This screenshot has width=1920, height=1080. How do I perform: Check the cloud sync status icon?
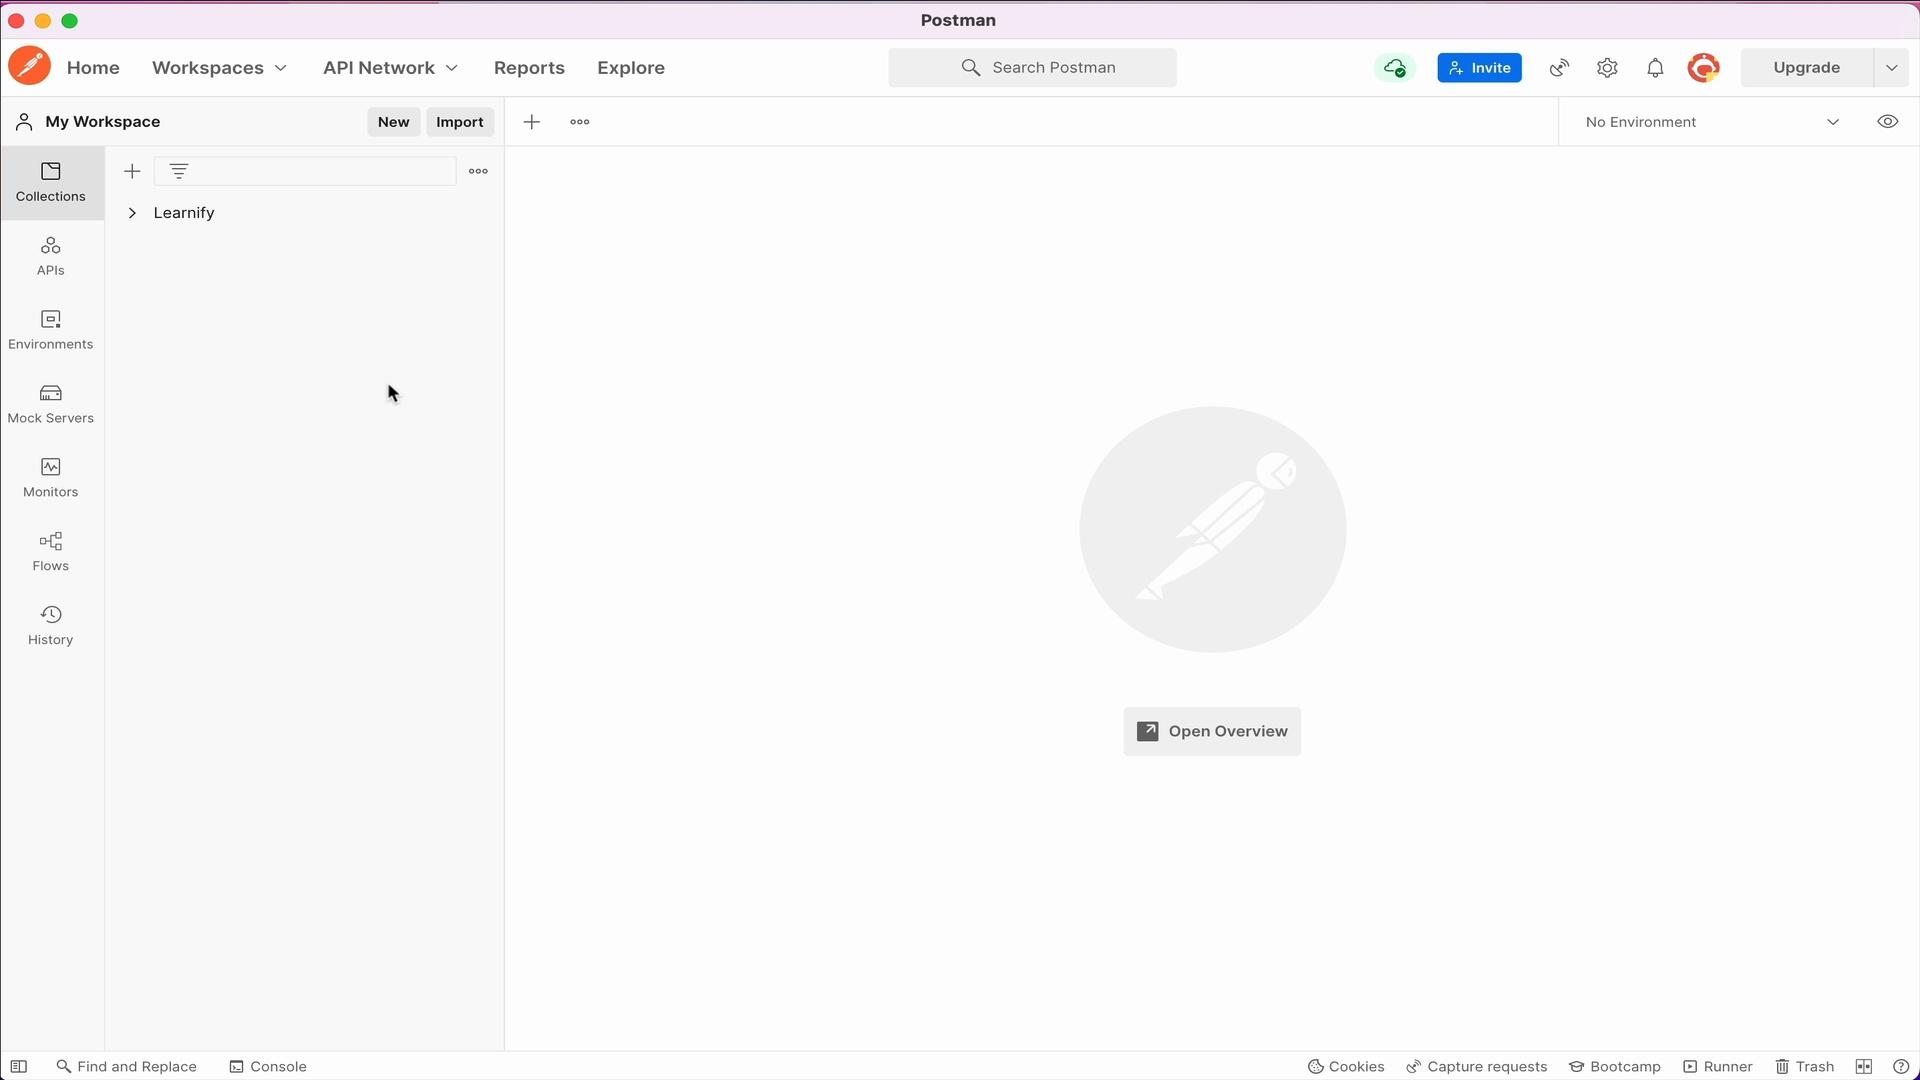1395,67
